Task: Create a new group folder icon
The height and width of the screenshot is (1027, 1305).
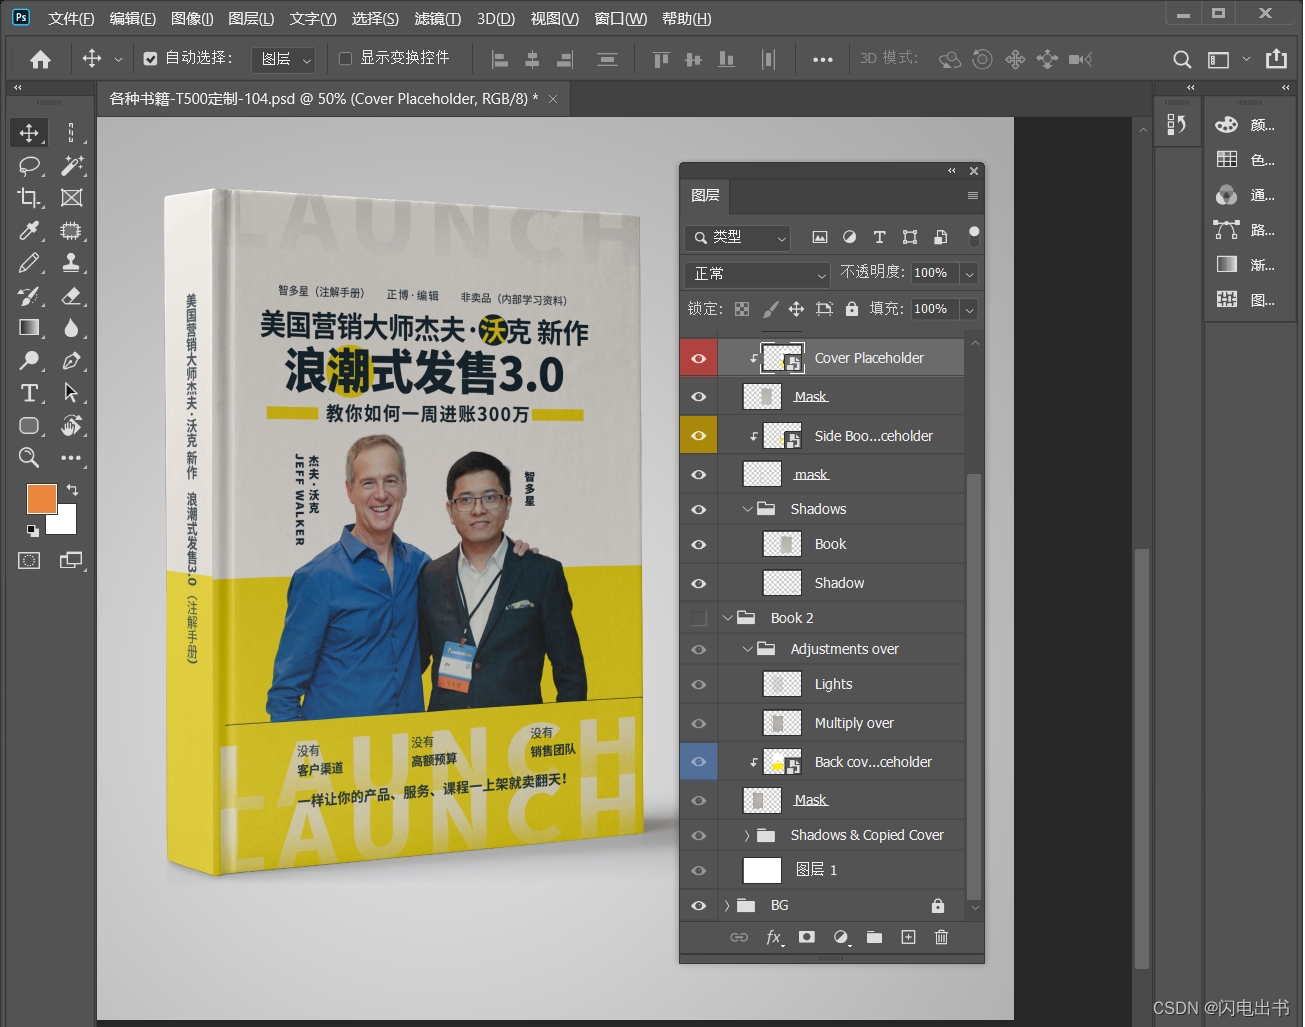Action: 874,937
